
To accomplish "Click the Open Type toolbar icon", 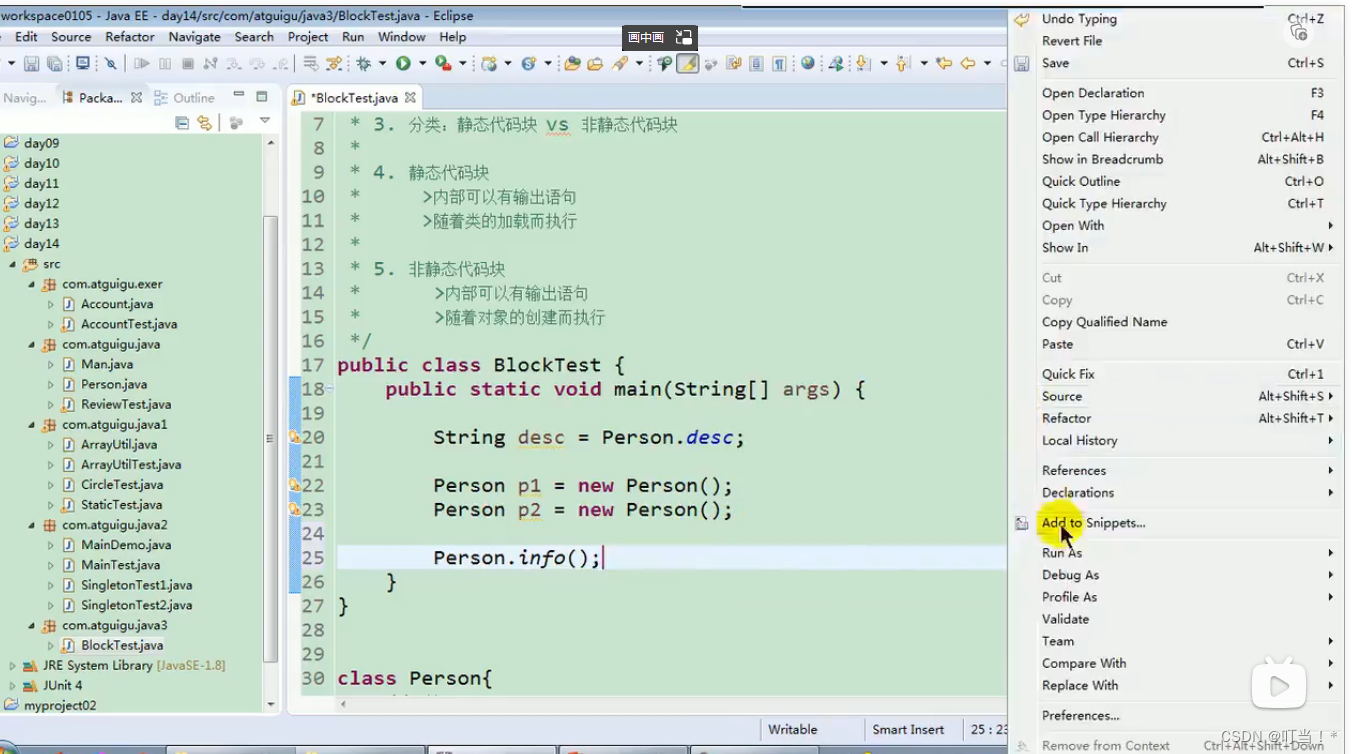I will (x=572, y=63).
